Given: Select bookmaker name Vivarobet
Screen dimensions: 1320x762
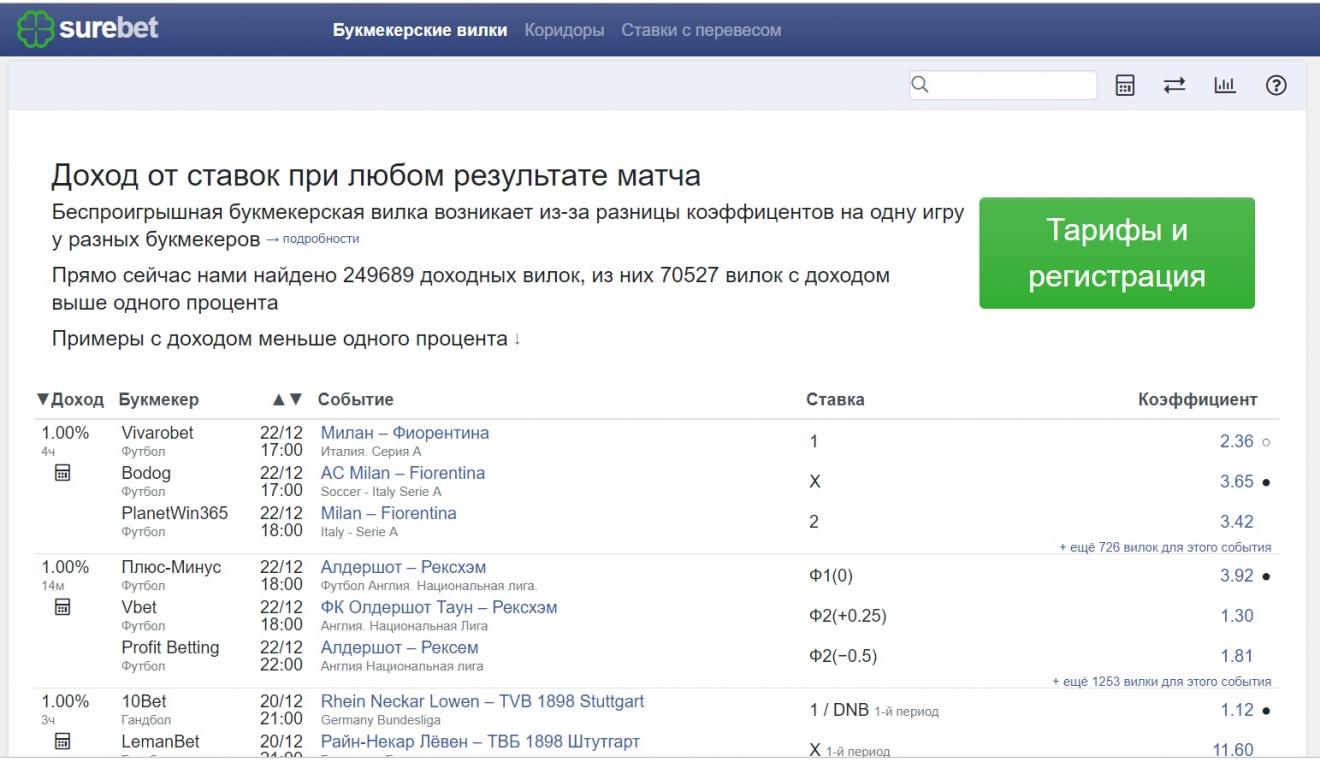Looking at the screenshot, I should (x=157, y=433).
